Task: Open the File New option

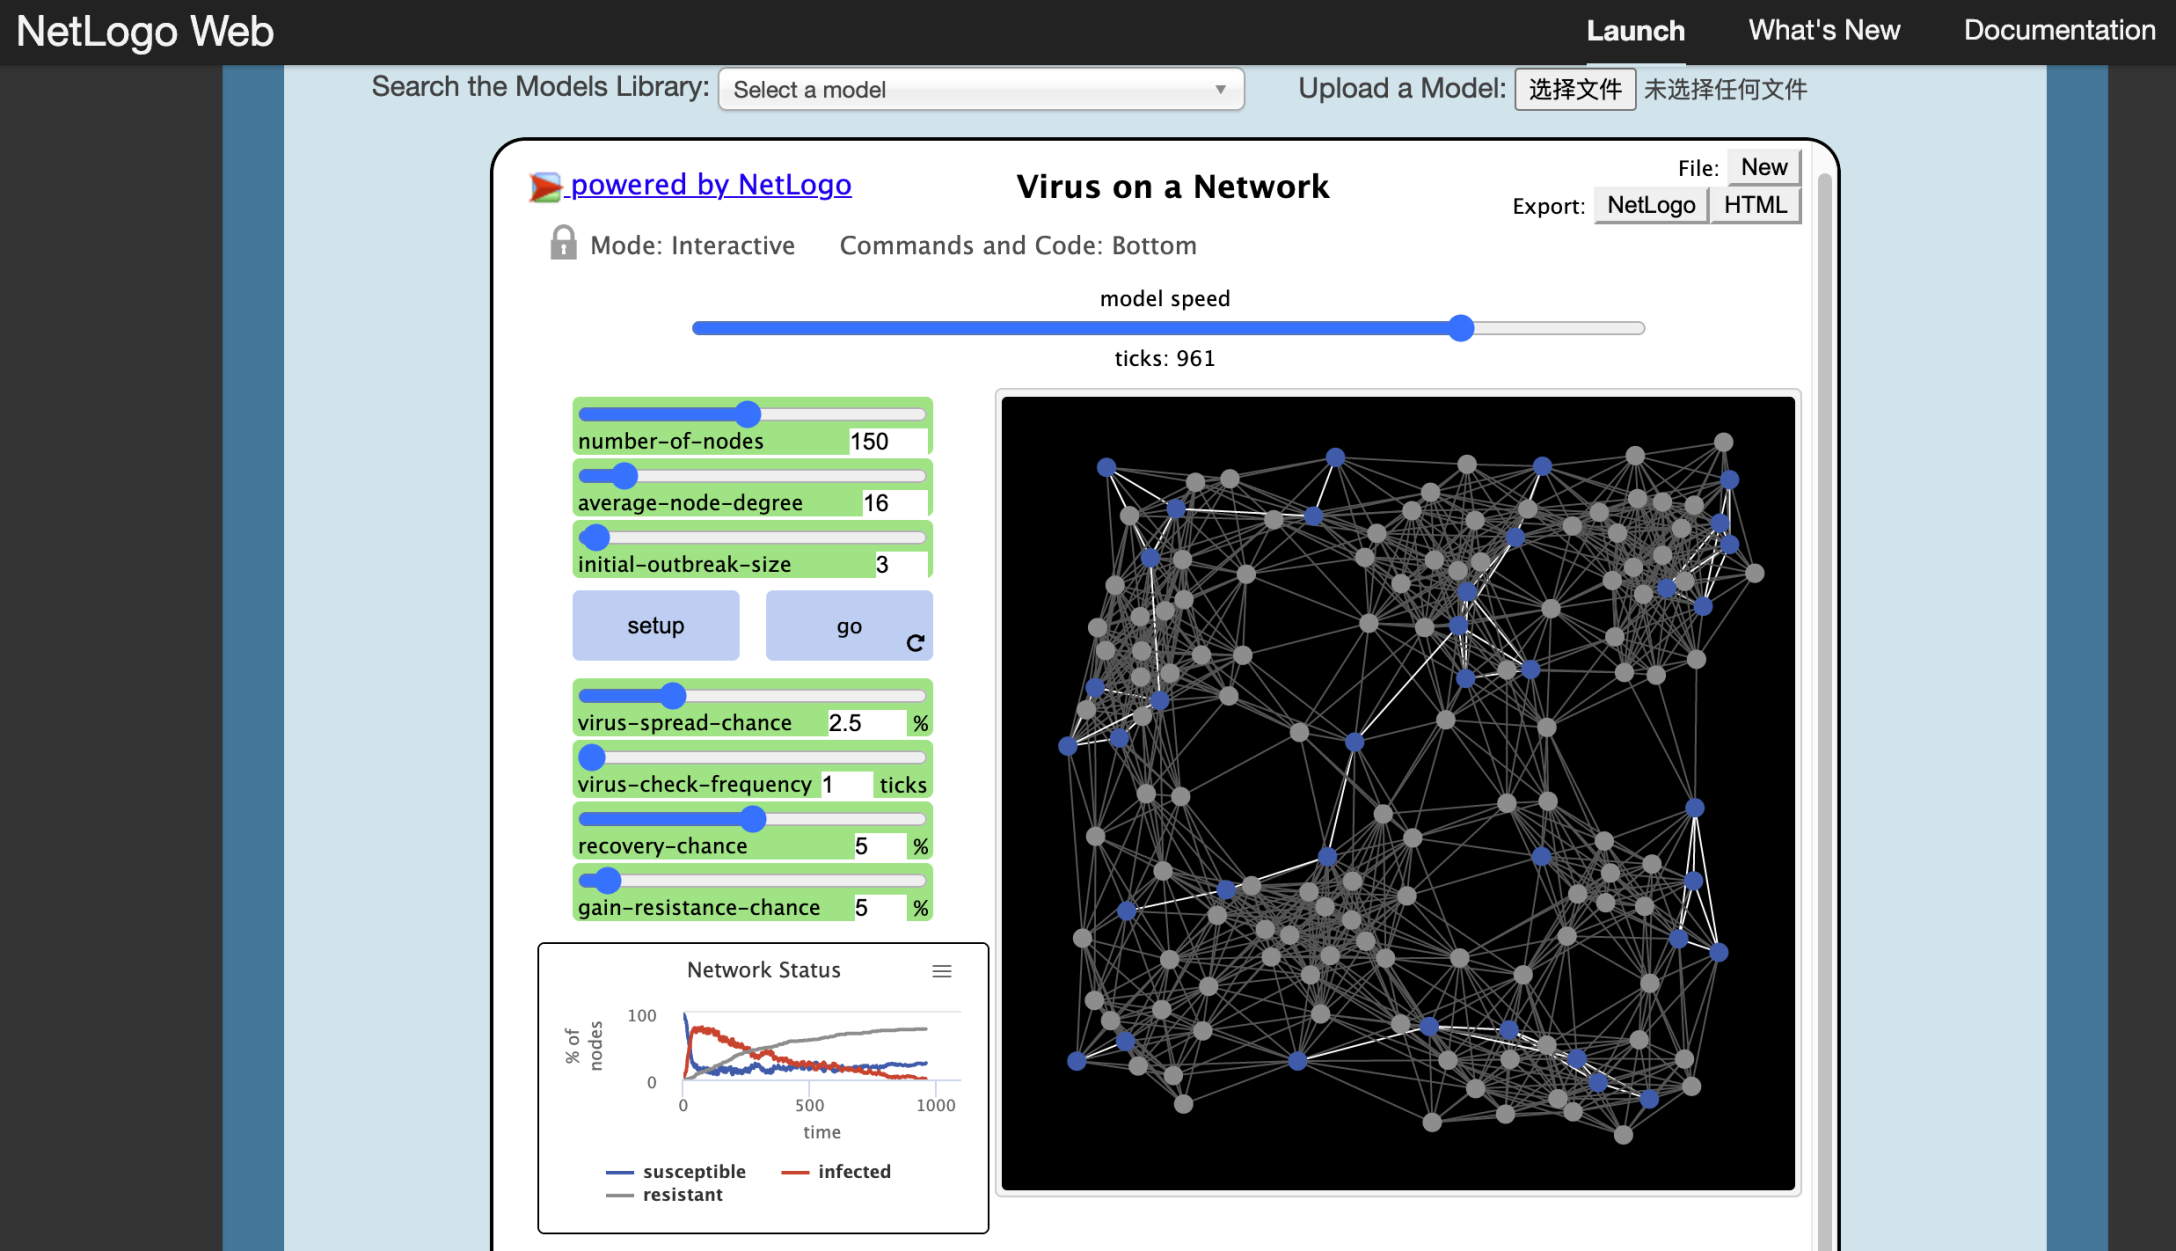Action: click(1764, 166)
